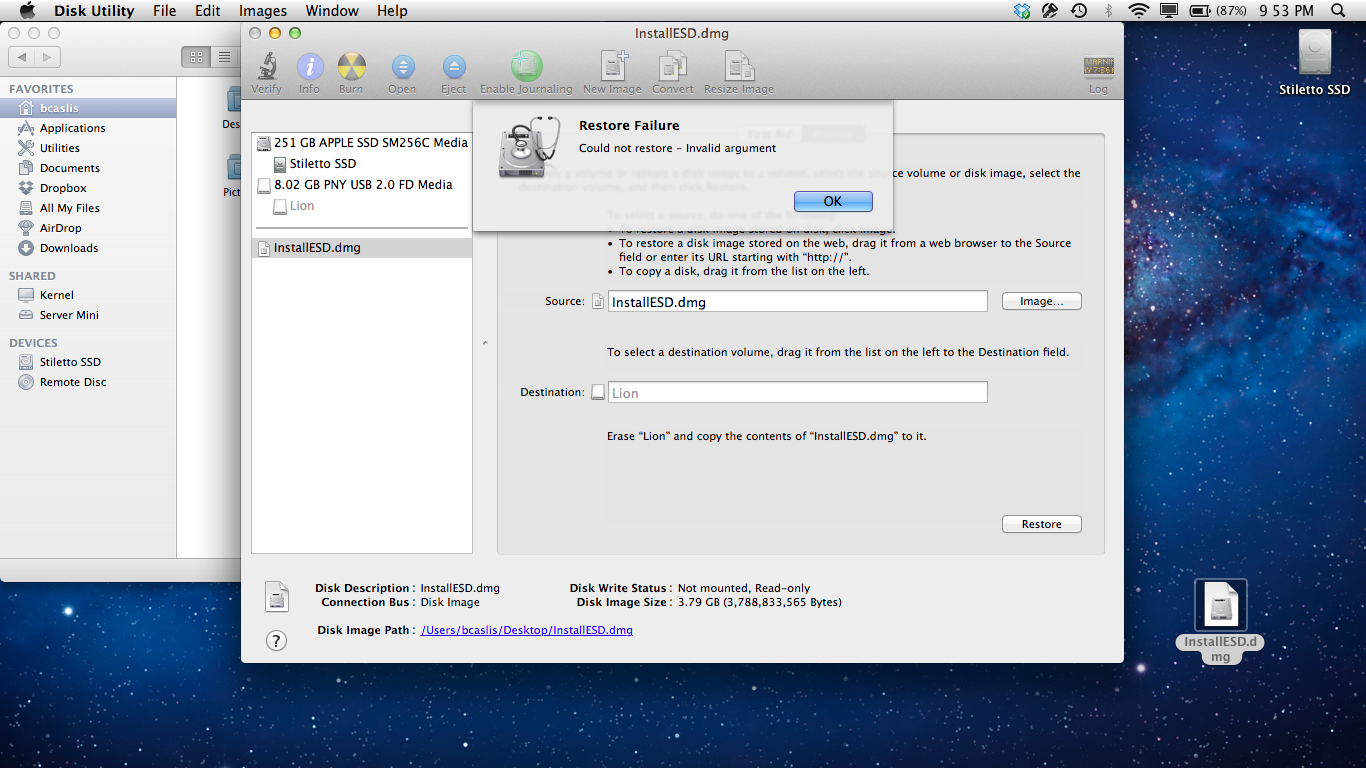Click the Enable Journaling icon
Viewport: 1366px width, 768px height.
pyautogui.click(x=526, y=67)
